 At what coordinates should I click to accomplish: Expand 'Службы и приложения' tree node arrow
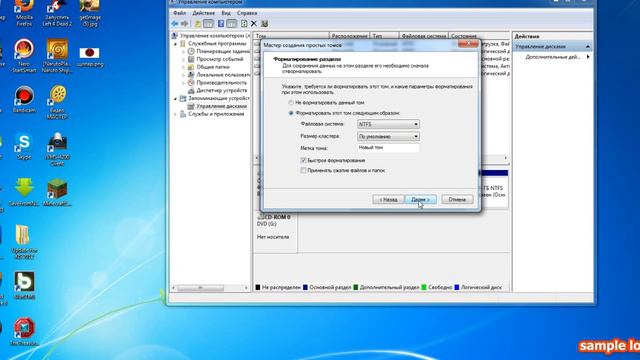tap(176, 114)
